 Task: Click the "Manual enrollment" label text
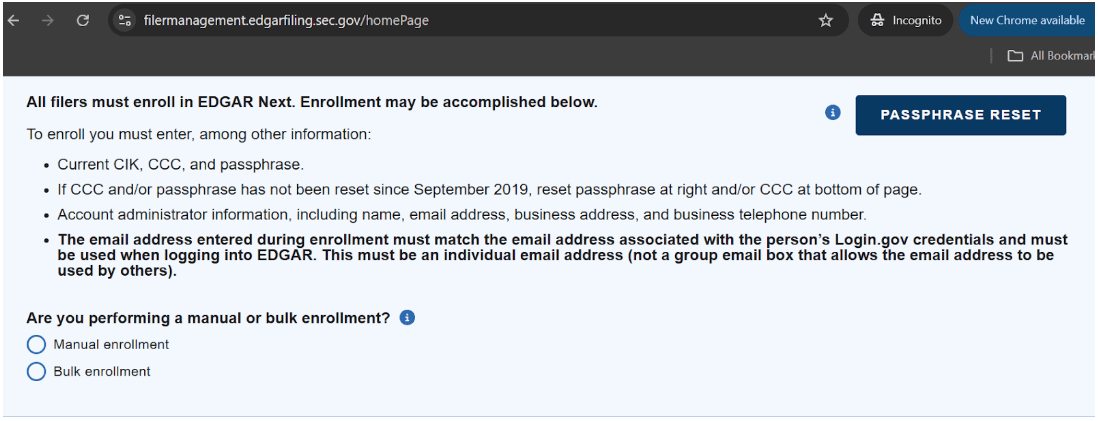tap(111, 345)
